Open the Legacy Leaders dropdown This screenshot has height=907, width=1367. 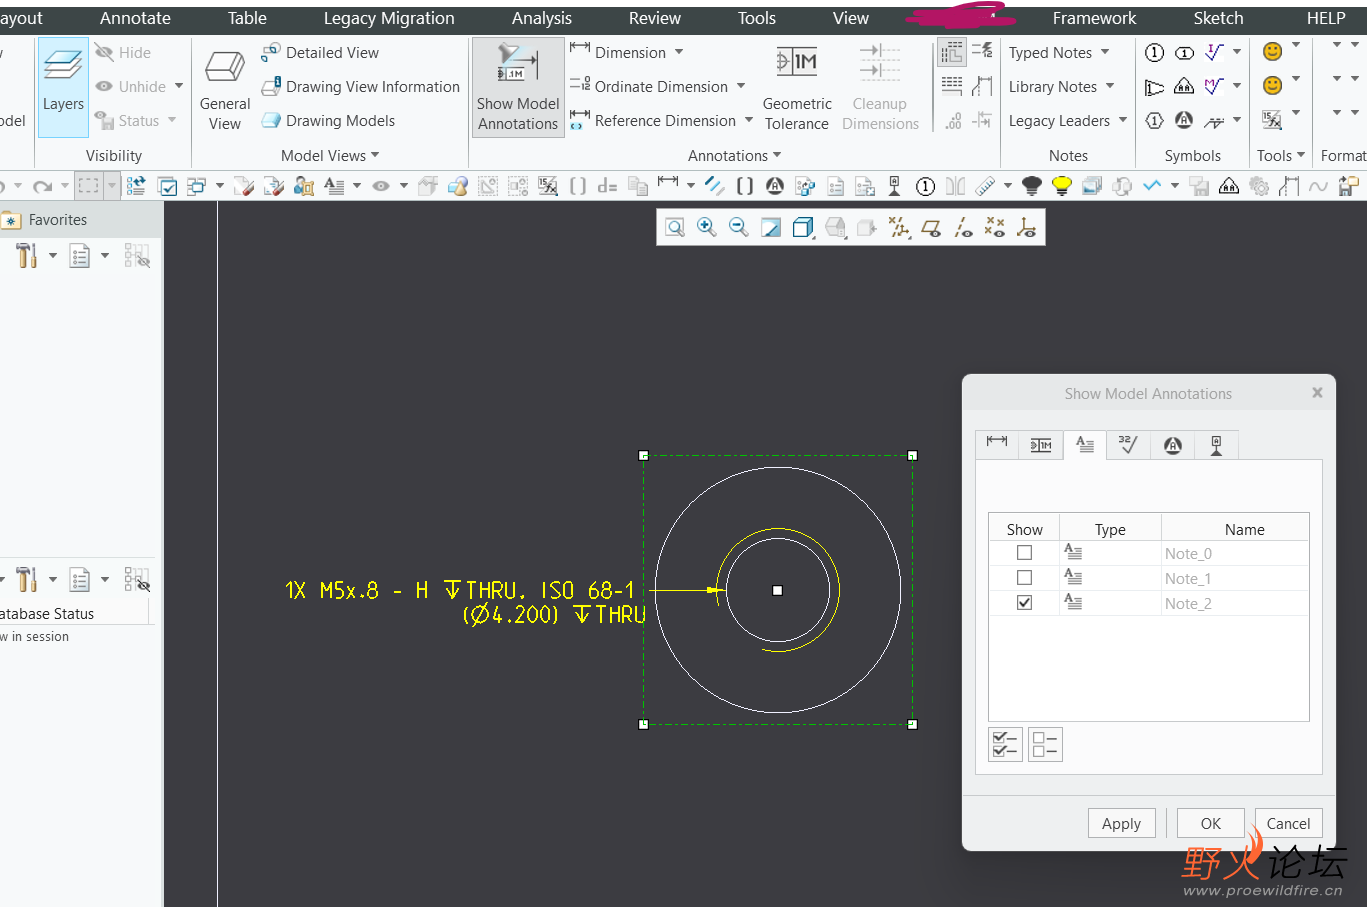pos(1068,121)
